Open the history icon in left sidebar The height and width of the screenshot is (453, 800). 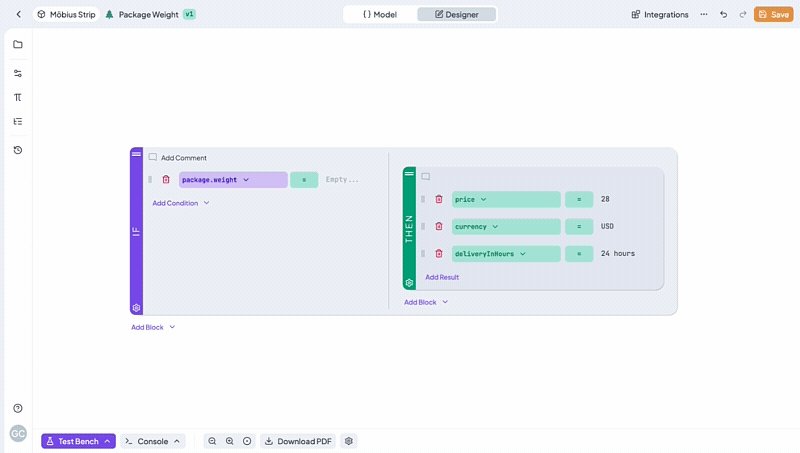18,150
